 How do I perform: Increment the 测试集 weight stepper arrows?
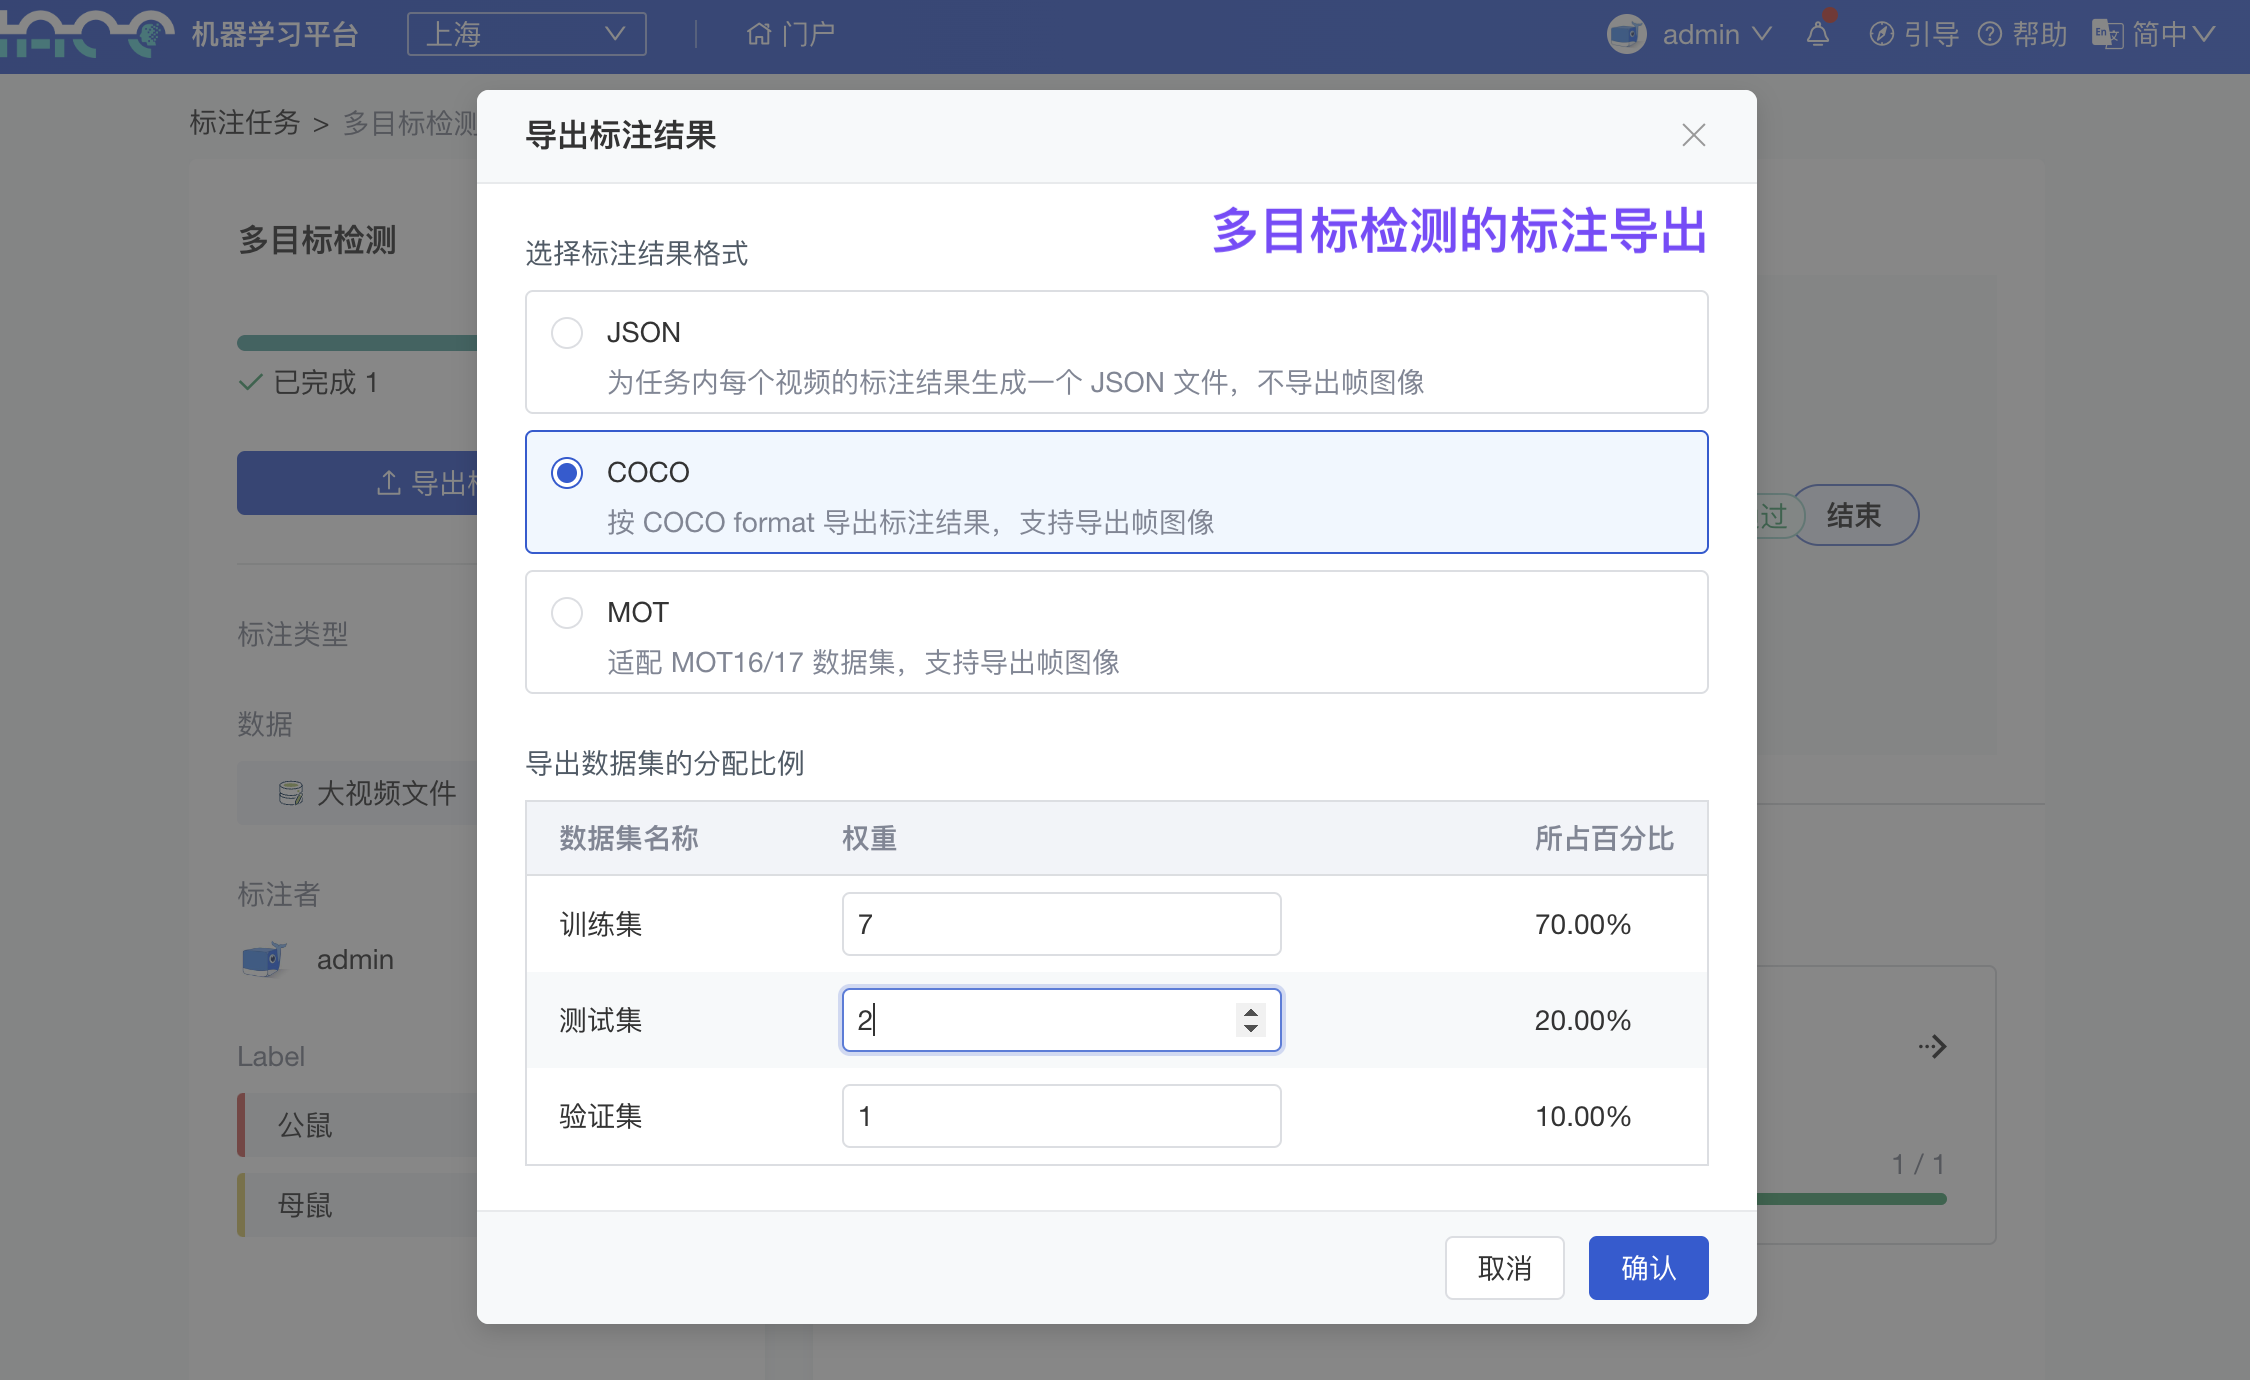(x=1250, y=1012)
